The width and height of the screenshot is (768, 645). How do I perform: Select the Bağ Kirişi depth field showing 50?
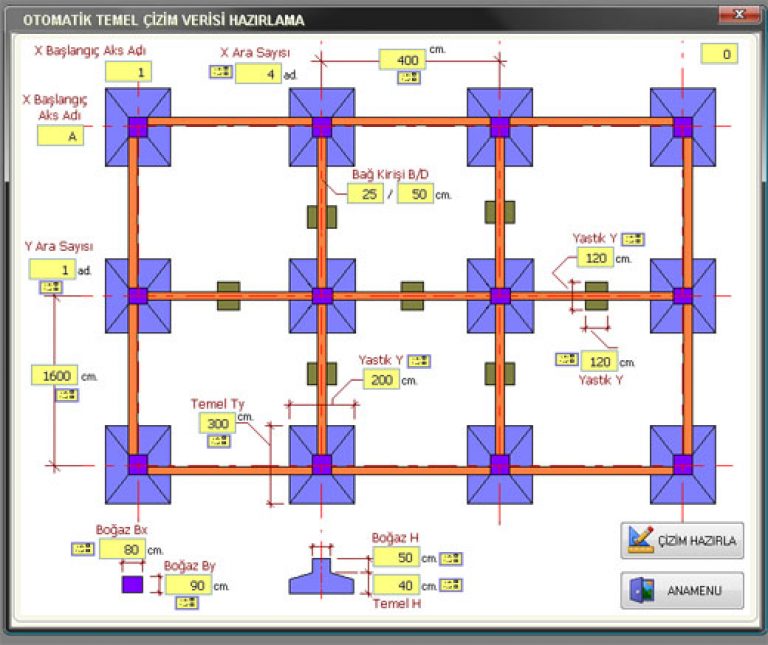coord(415,194)
